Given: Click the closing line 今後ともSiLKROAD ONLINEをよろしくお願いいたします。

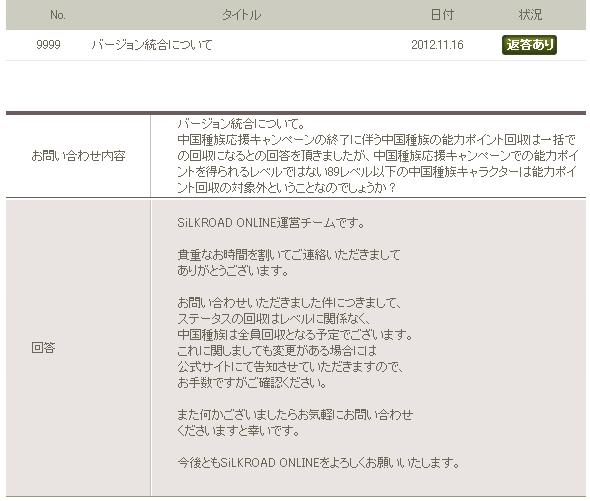Looking at the screenshot, I should (319, 462).
